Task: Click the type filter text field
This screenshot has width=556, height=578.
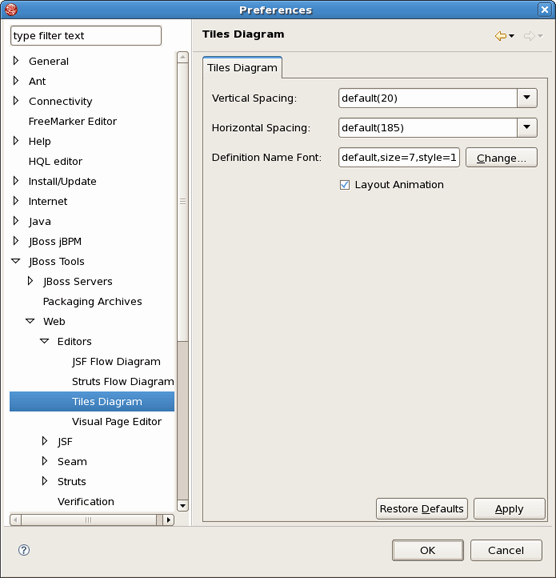Action: tap(86, 36)
